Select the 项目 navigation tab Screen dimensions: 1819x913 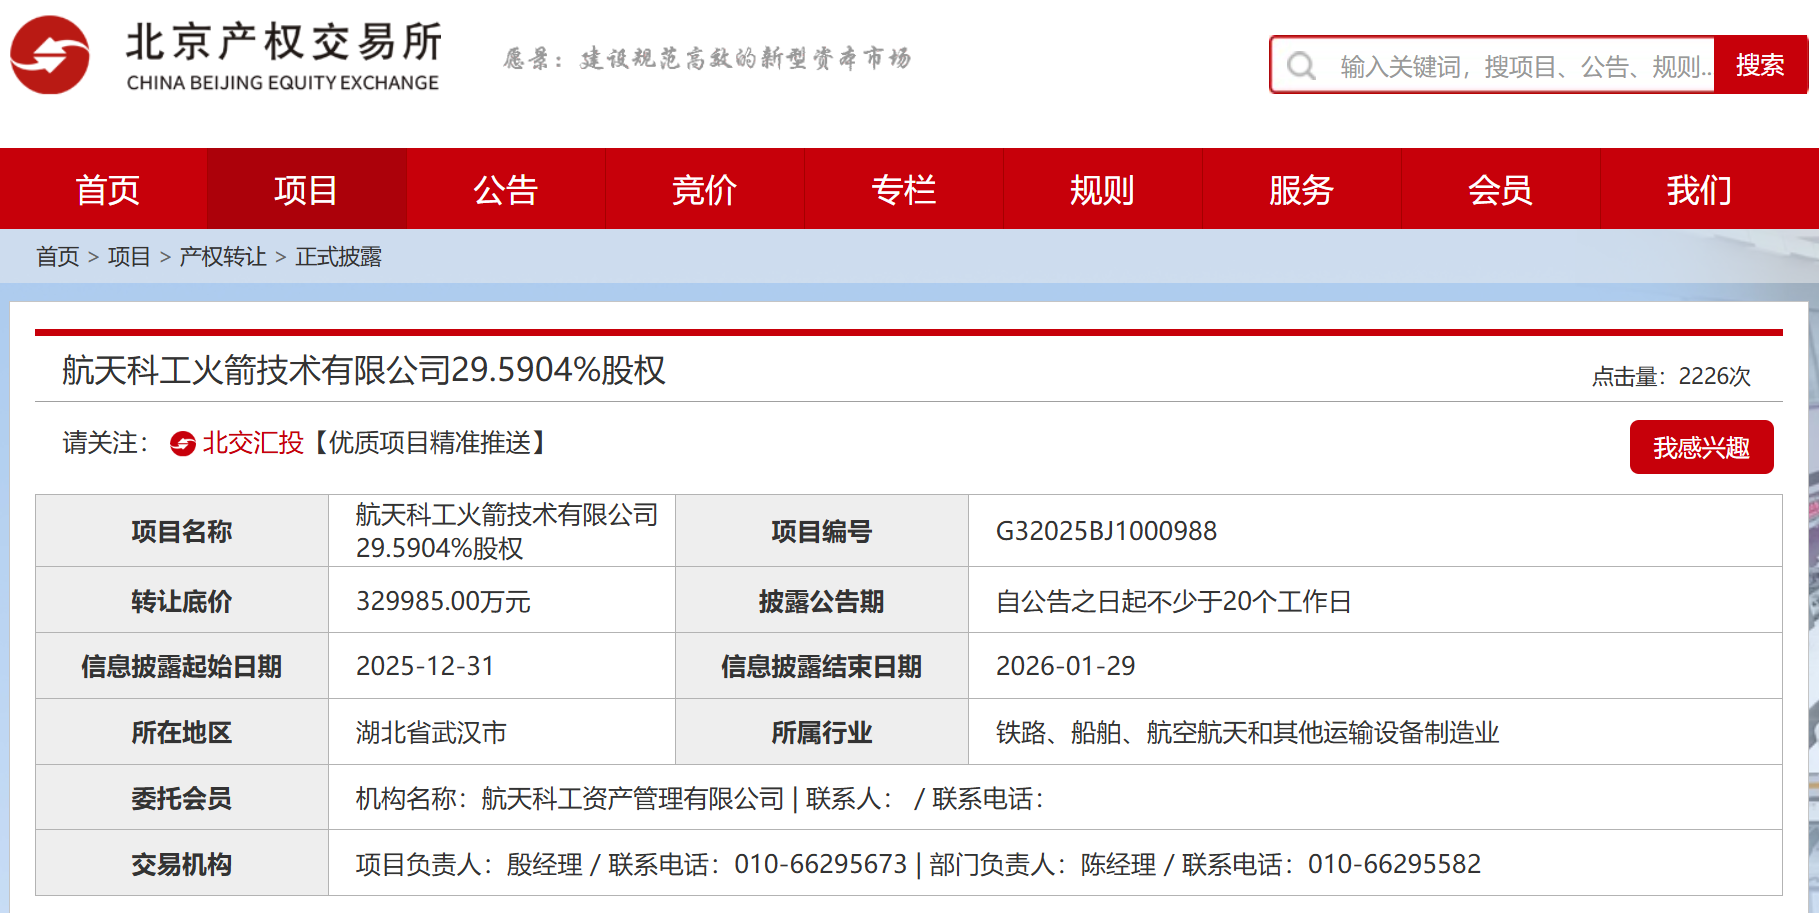pyautogui.click(x=306, y=189)
